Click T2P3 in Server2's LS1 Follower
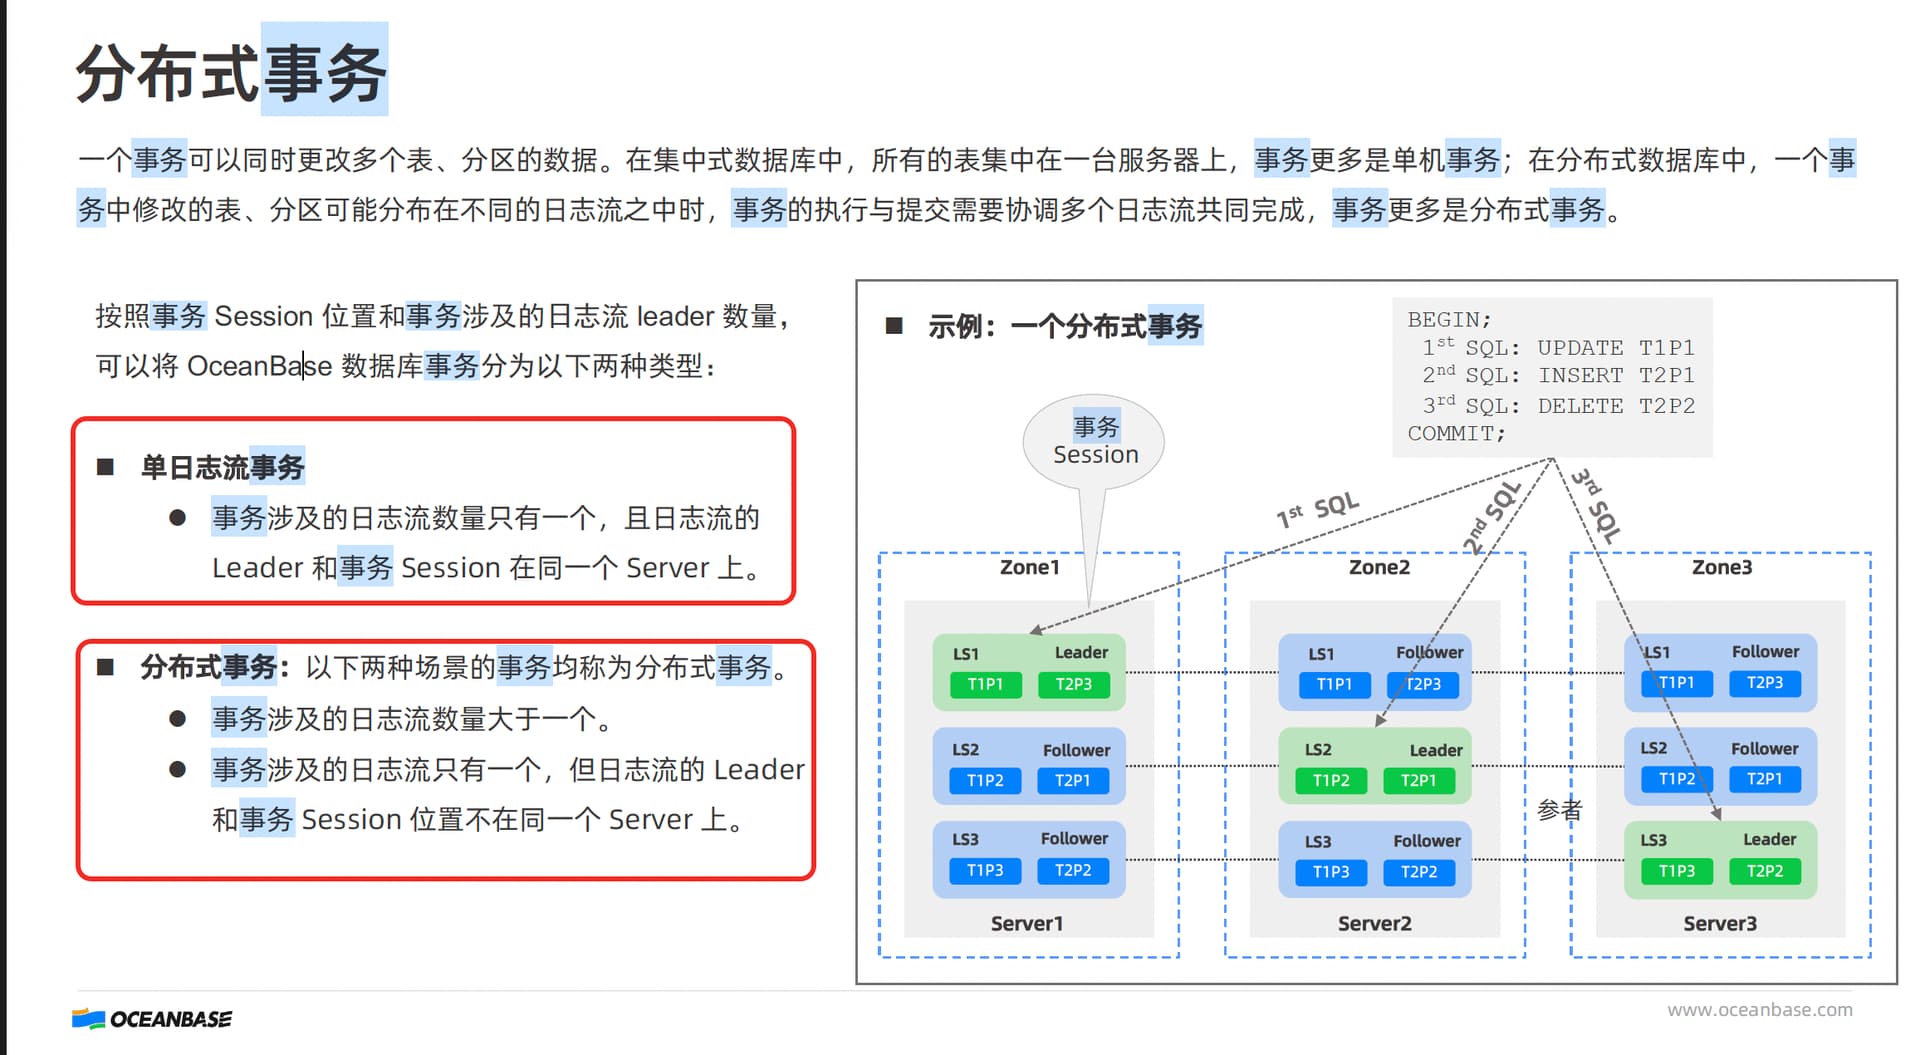Image resolution: width=1920 pixels, height=1055 pixels. coord(1423,684)
